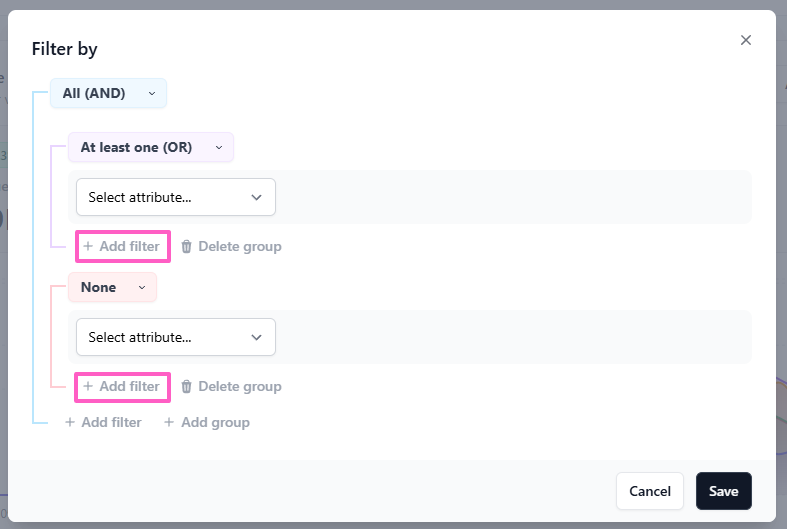This screenshot has width=787, height=529.
Task: Click the trash icon for the None group
Action: [x=186, y=386]
